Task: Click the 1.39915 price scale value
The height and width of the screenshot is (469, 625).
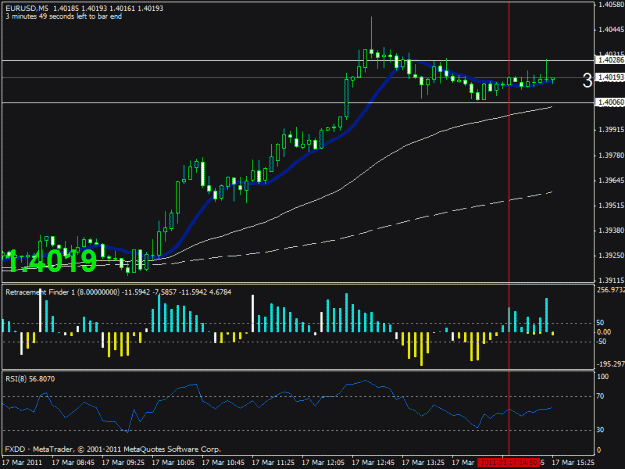Action: pyautogui.click(x=611, y=130)
